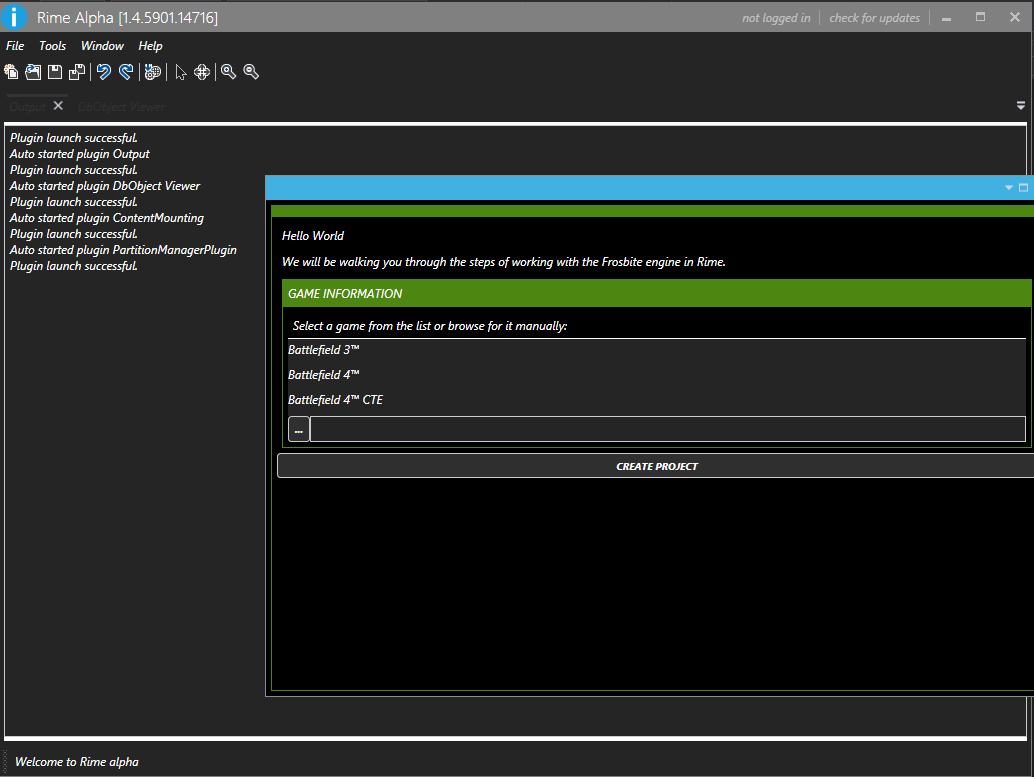This screenshot has width=1034, height=777.
Task: Click the New project toolbar icon
Action: coord(11,72)
